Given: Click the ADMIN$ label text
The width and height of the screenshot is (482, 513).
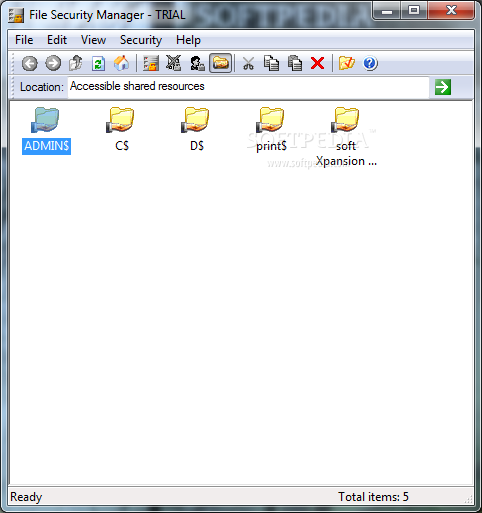Looking at the screenshot, I should tap(46, 146).
